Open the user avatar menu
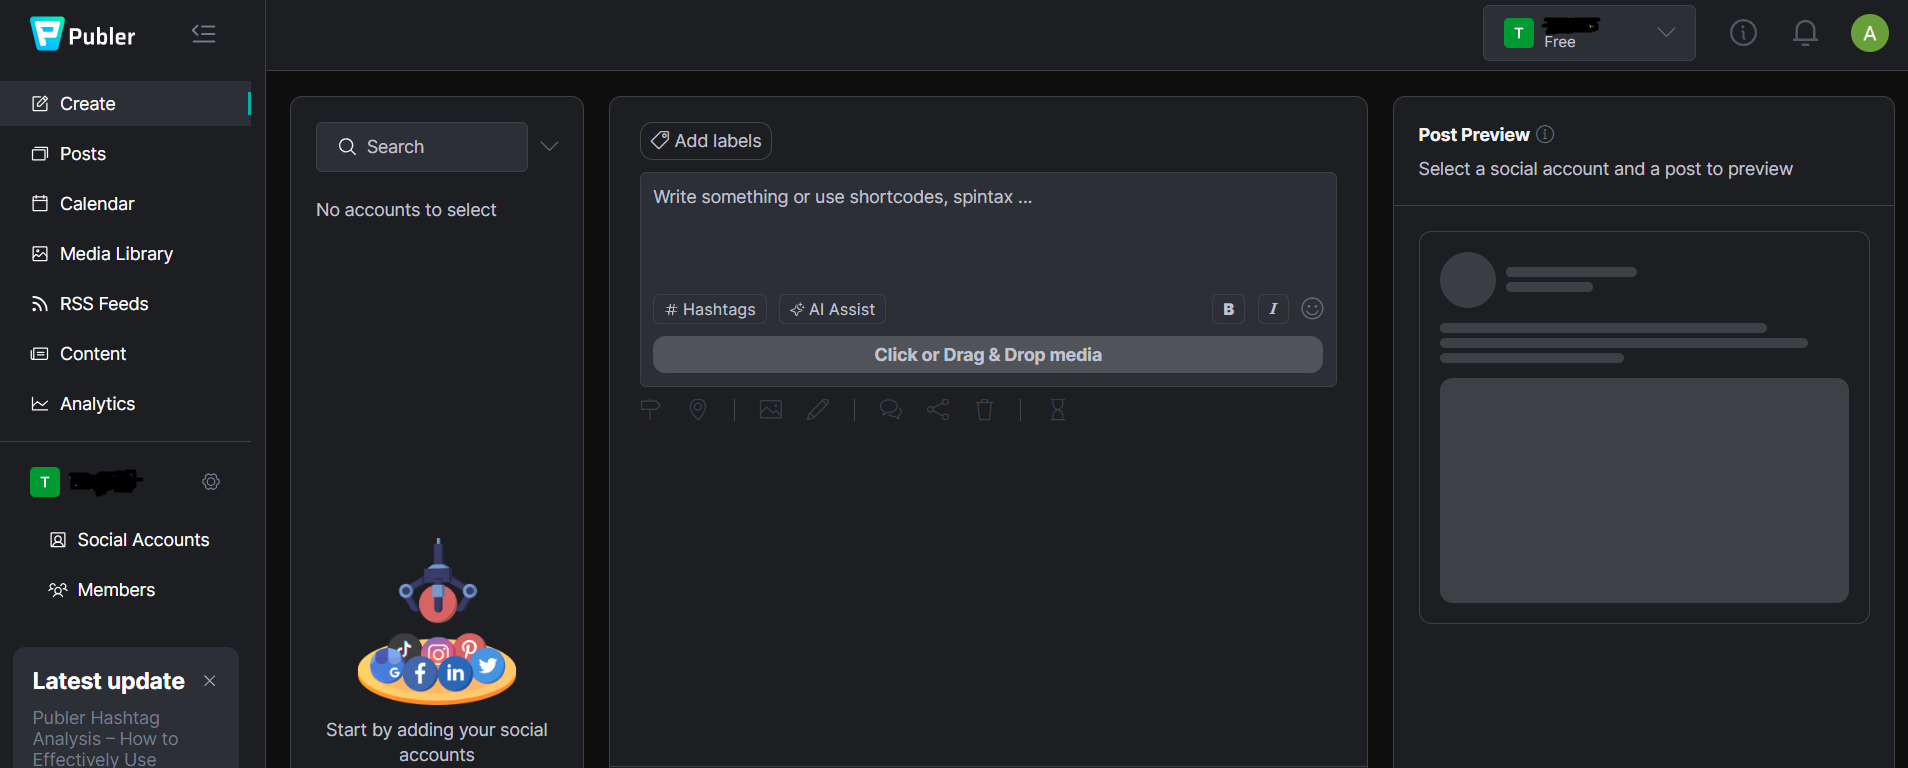This screenshot has height=768, width=1908. tap(1869, 33)
